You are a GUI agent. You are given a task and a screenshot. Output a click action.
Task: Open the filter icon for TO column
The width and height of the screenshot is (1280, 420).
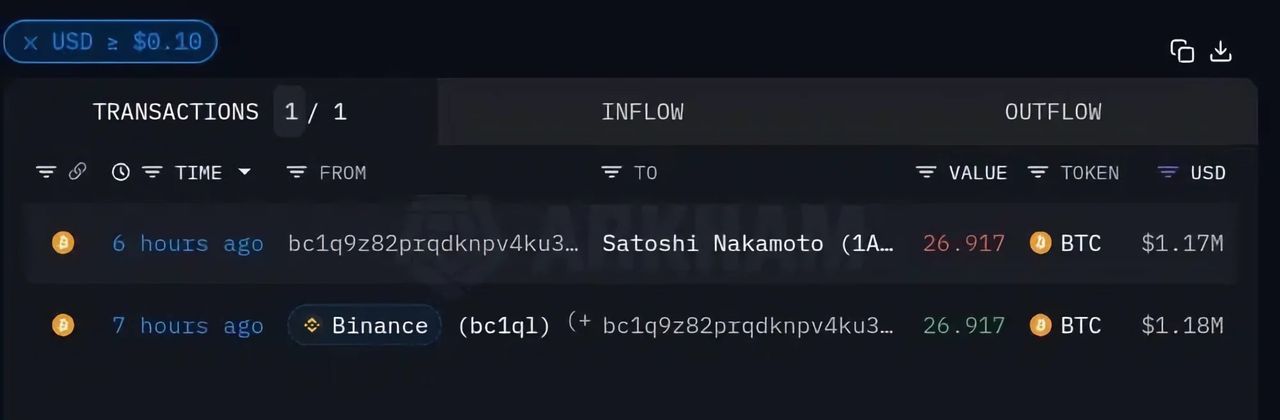[611, 172]
